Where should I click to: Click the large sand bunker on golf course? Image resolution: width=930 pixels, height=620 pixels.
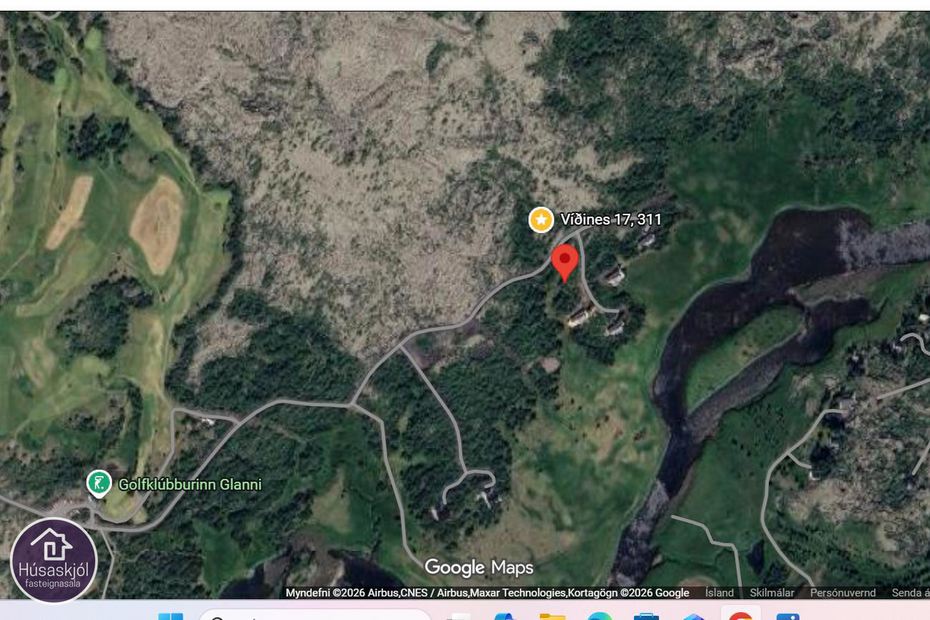[x=158, y=223]
